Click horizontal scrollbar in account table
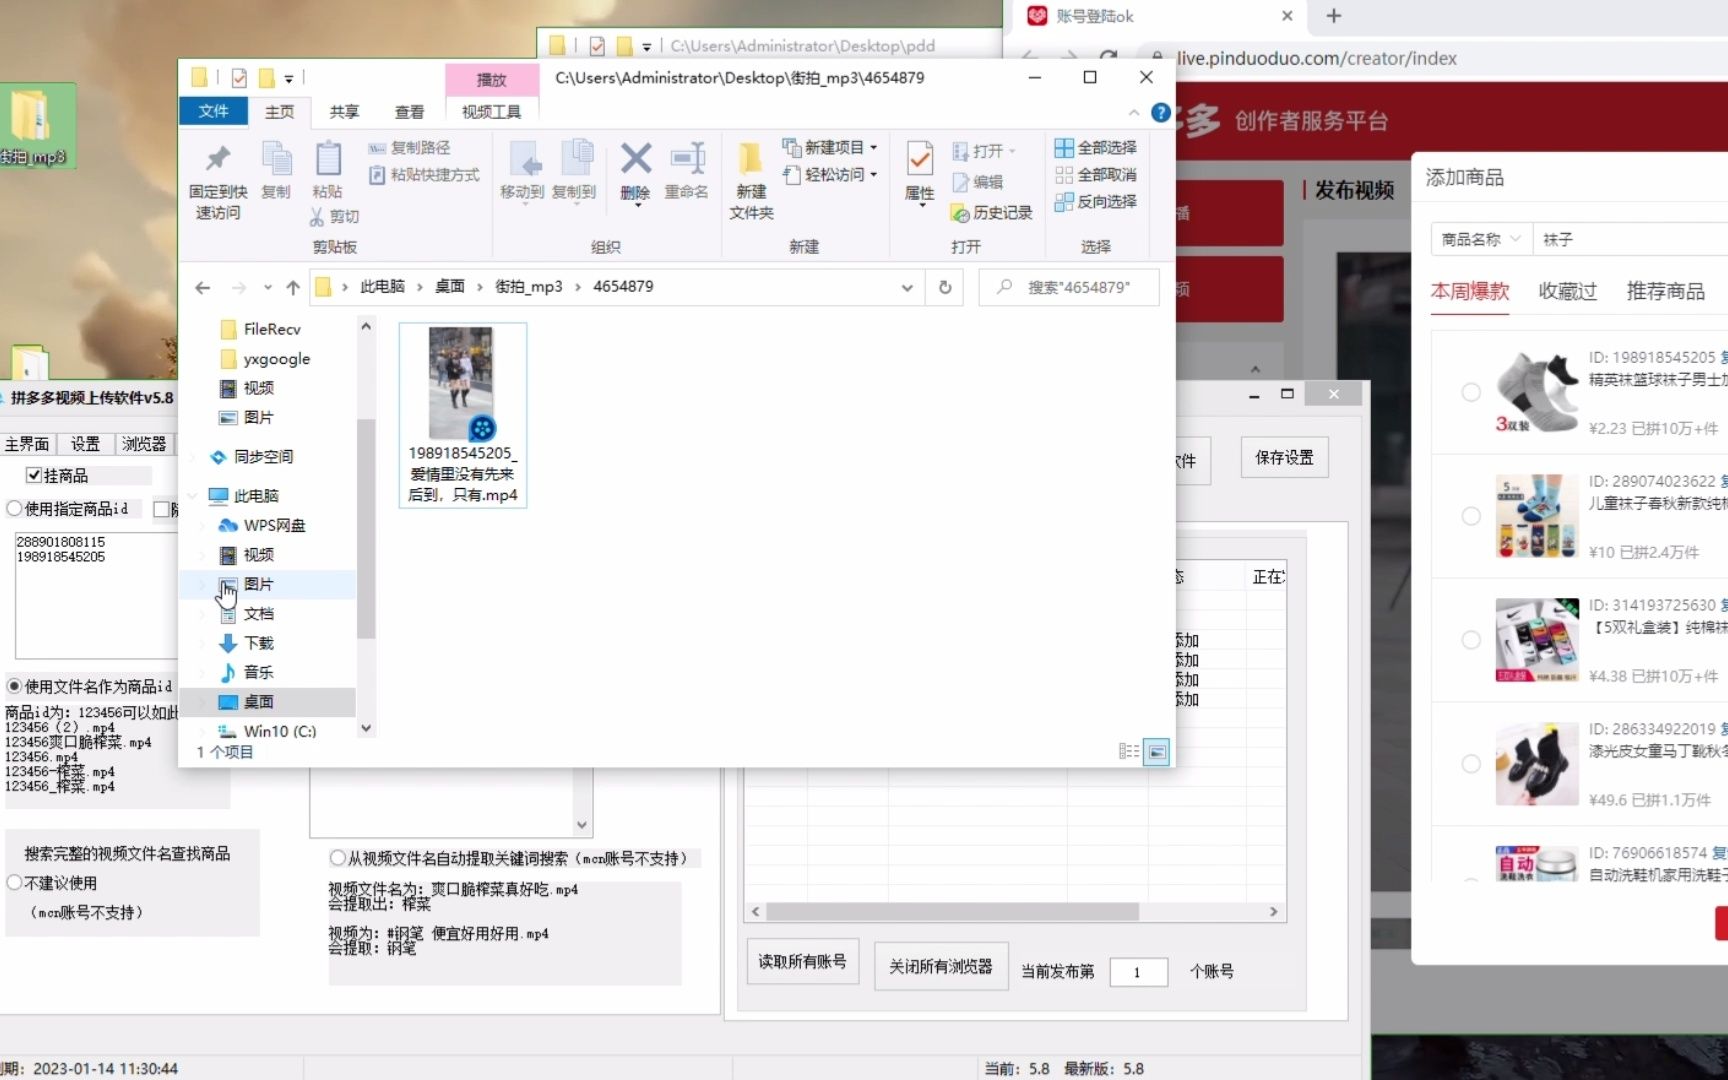Screen dimensions: 1728x1080 click(952, 912)
